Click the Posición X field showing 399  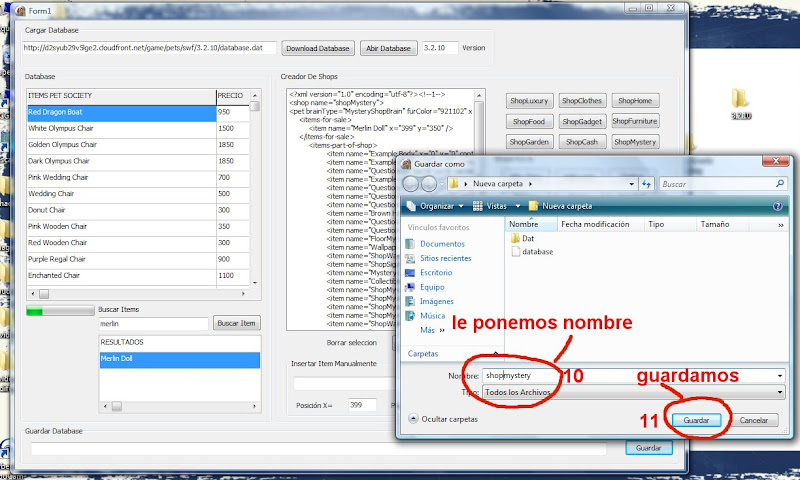362,405
